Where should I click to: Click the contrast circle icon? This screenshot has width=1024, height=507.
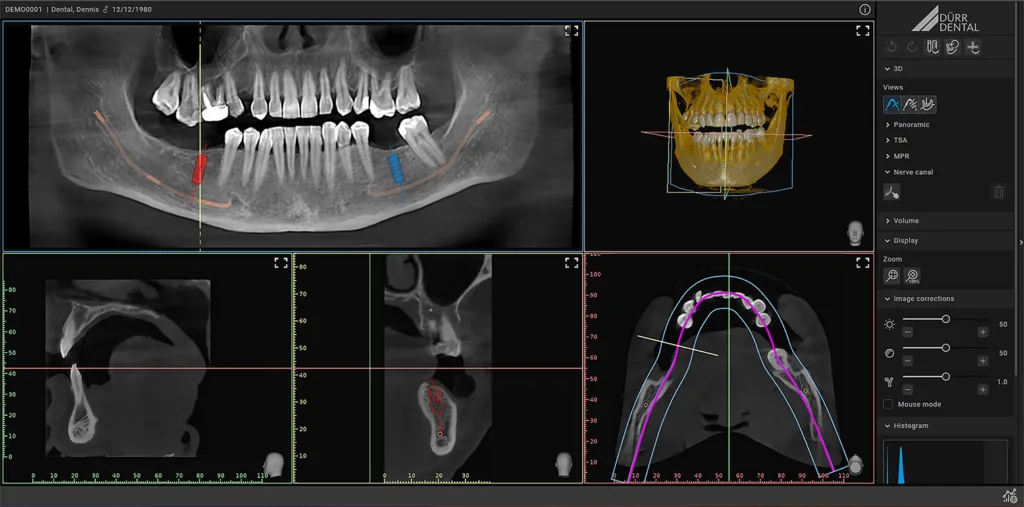[889, 353]
